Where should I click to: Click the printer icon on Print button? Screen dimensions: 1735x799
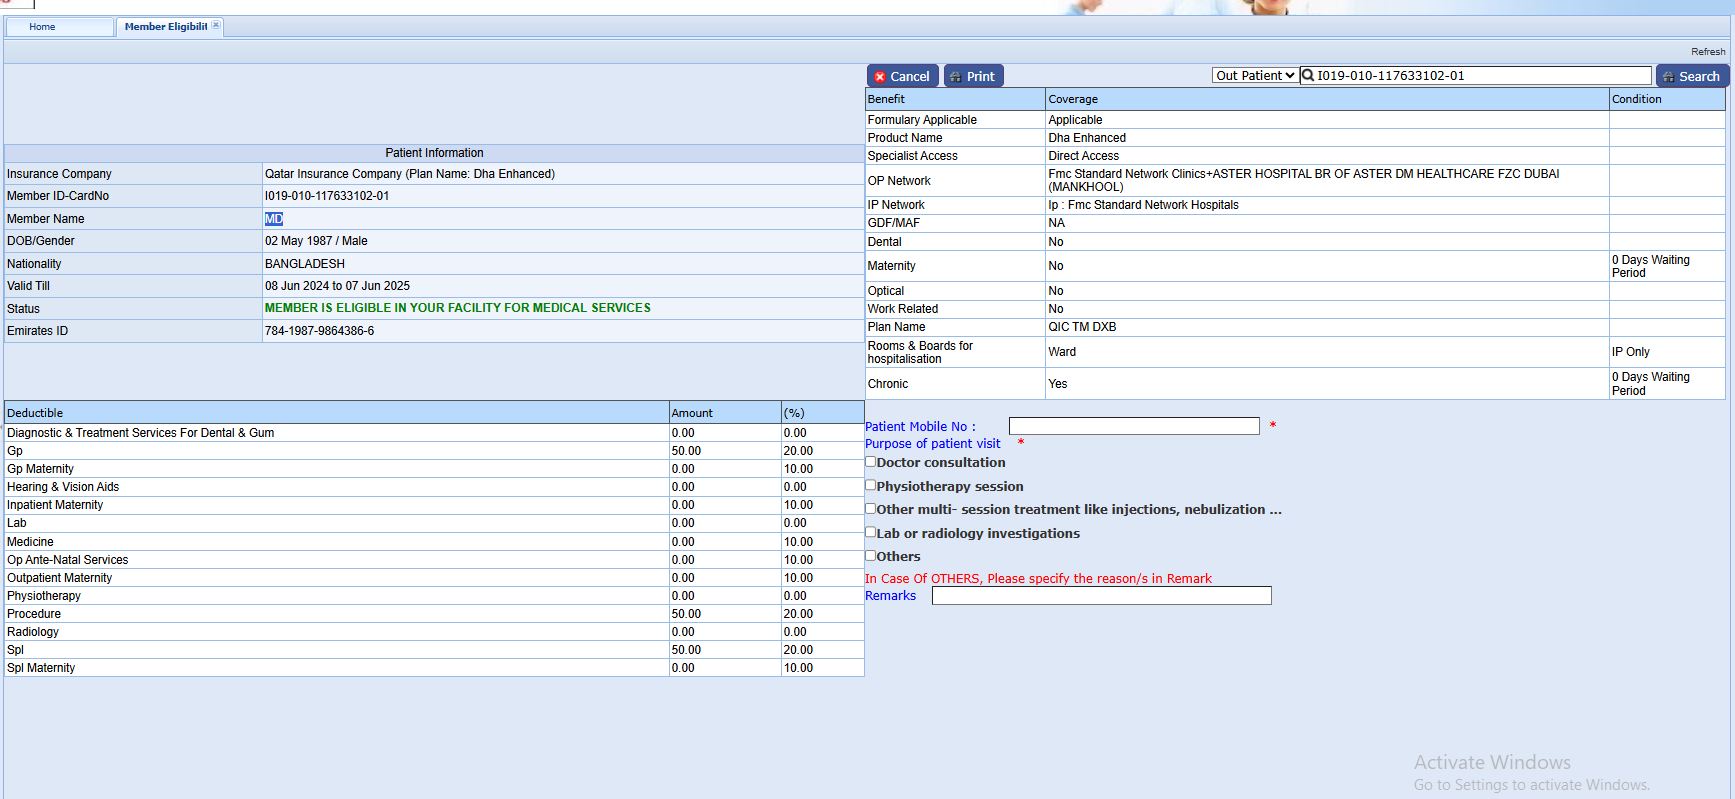point(956,77)
